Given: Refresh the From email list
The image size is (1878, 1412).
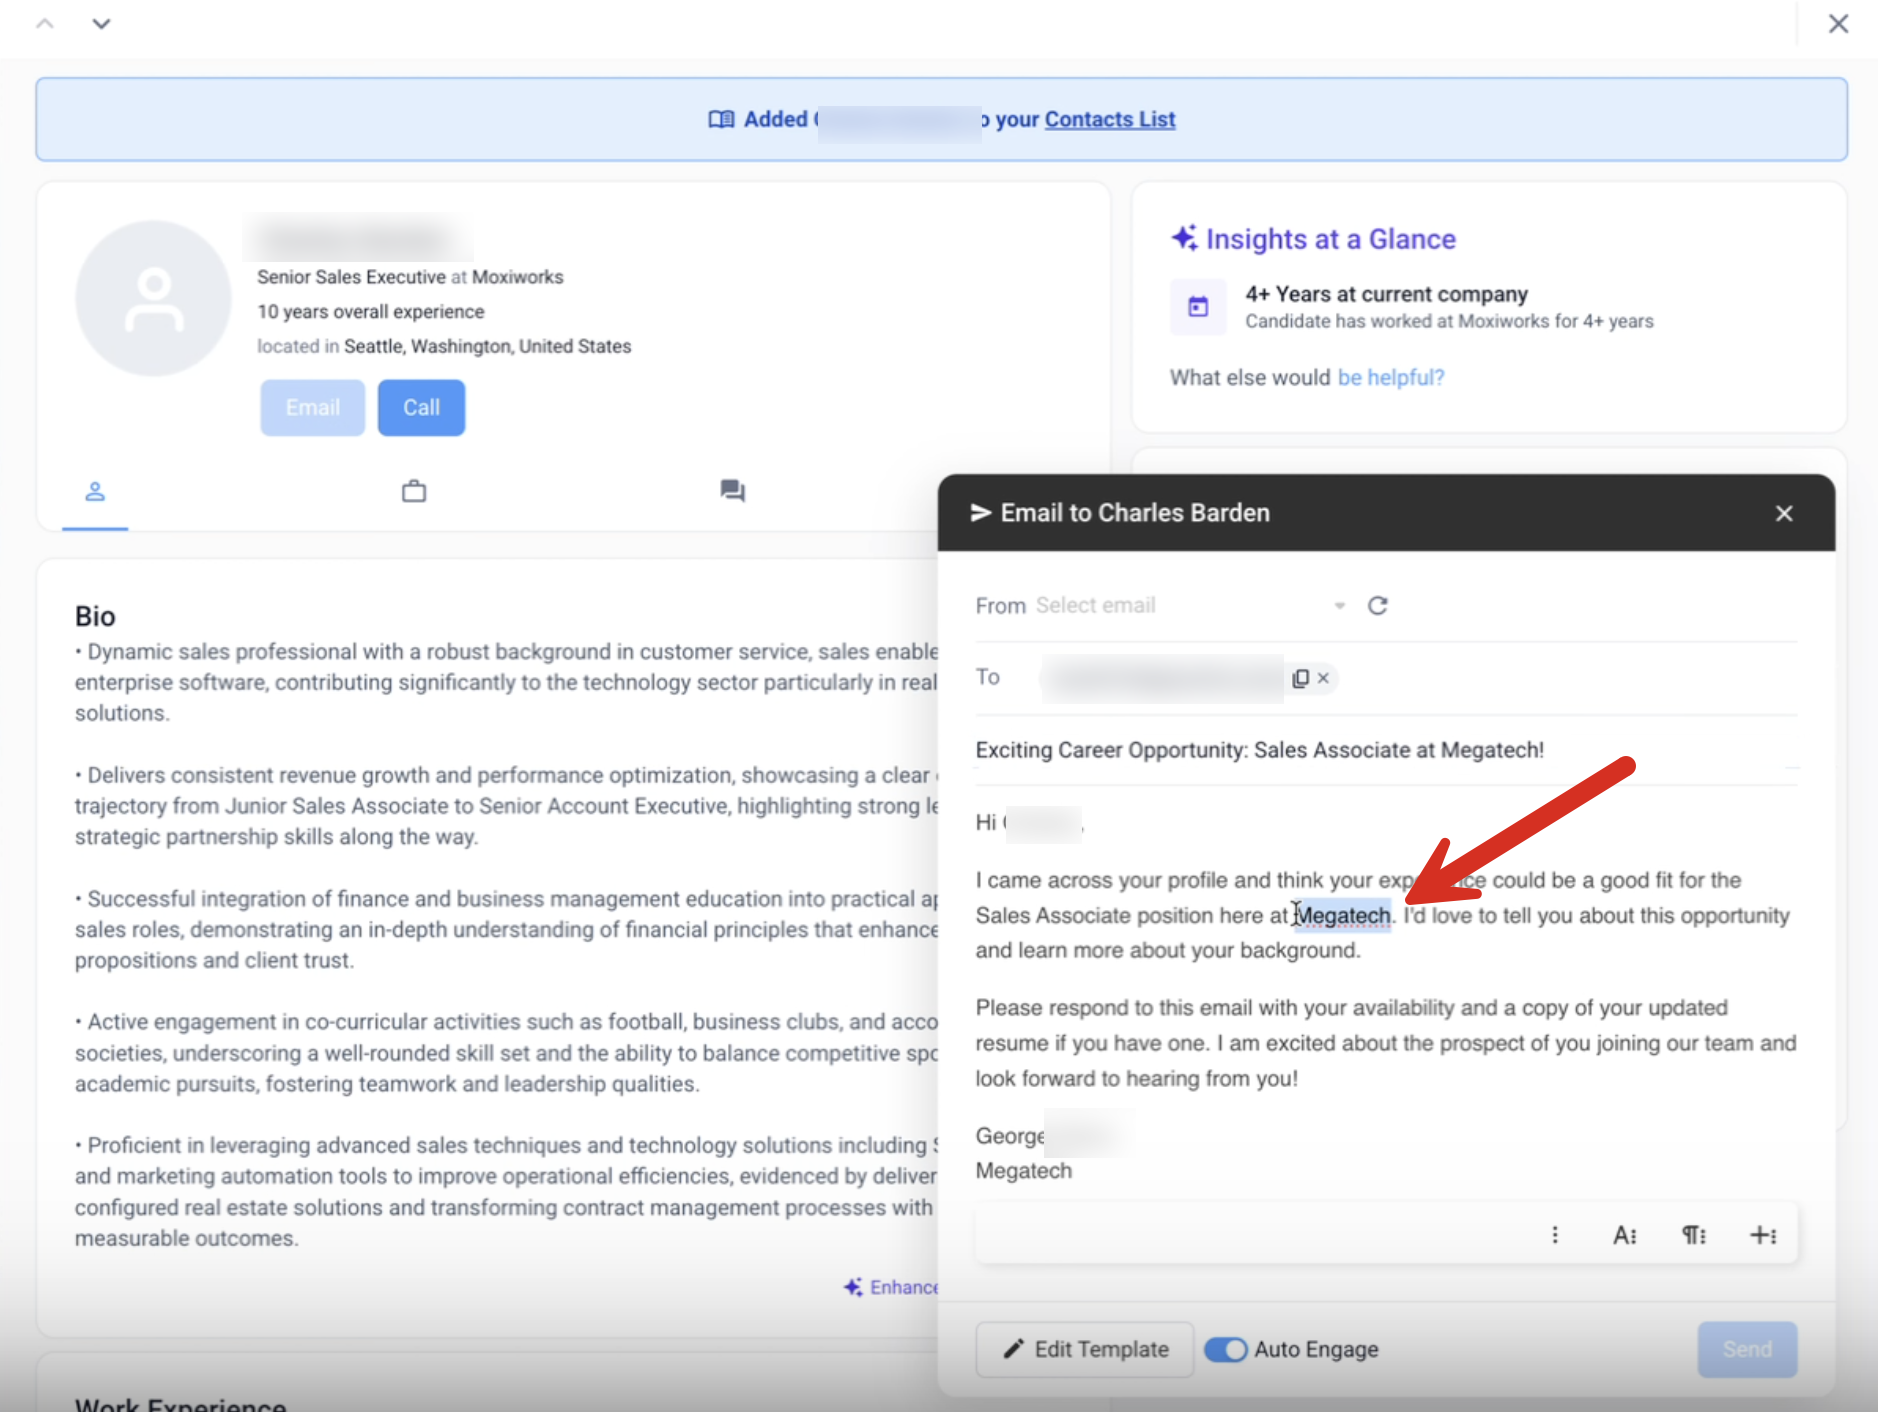Looking at the screenshot, I should click(x=1377, y=606).
